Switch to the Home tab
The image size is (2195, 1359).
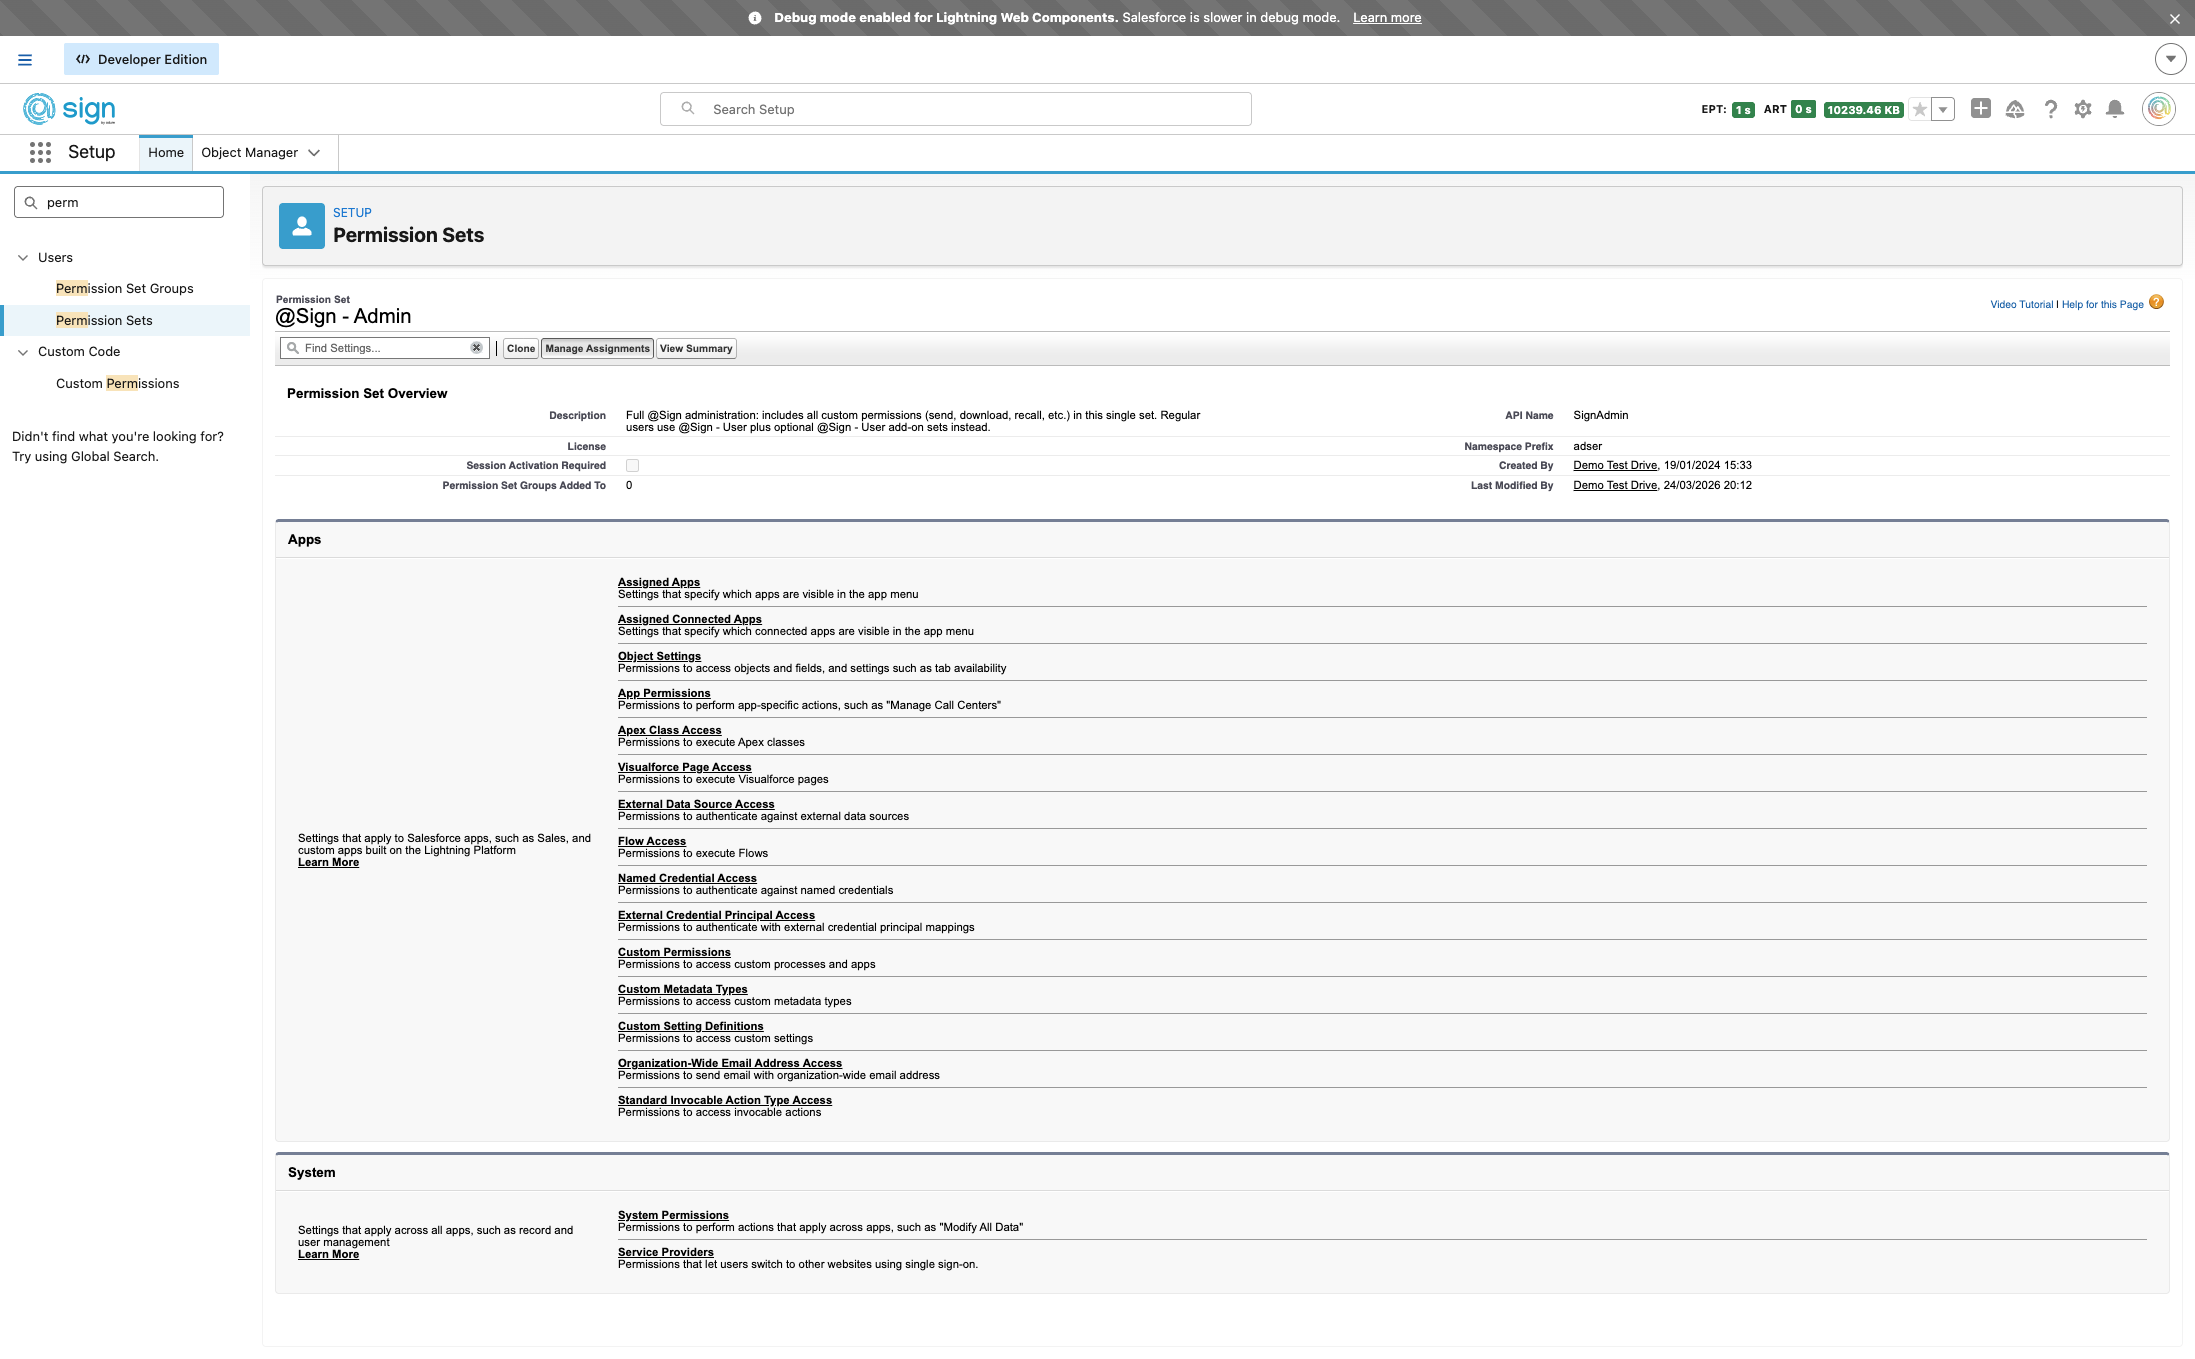(166, 153)
